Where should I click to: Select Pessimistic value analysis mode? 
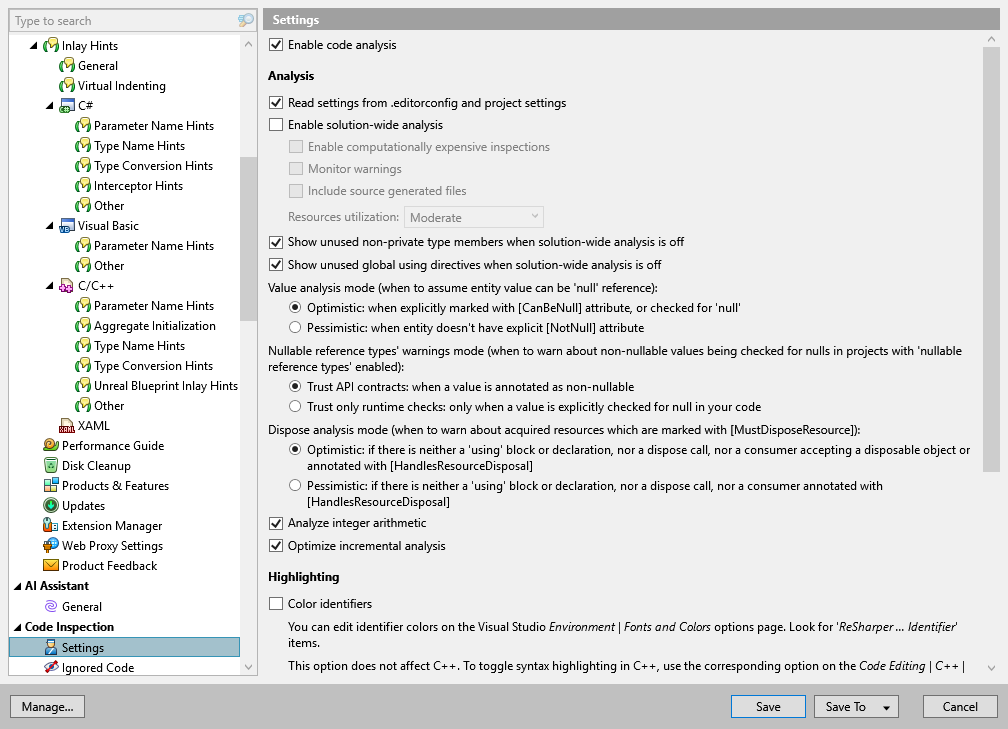pyautogui.click(x=295, y=327)
